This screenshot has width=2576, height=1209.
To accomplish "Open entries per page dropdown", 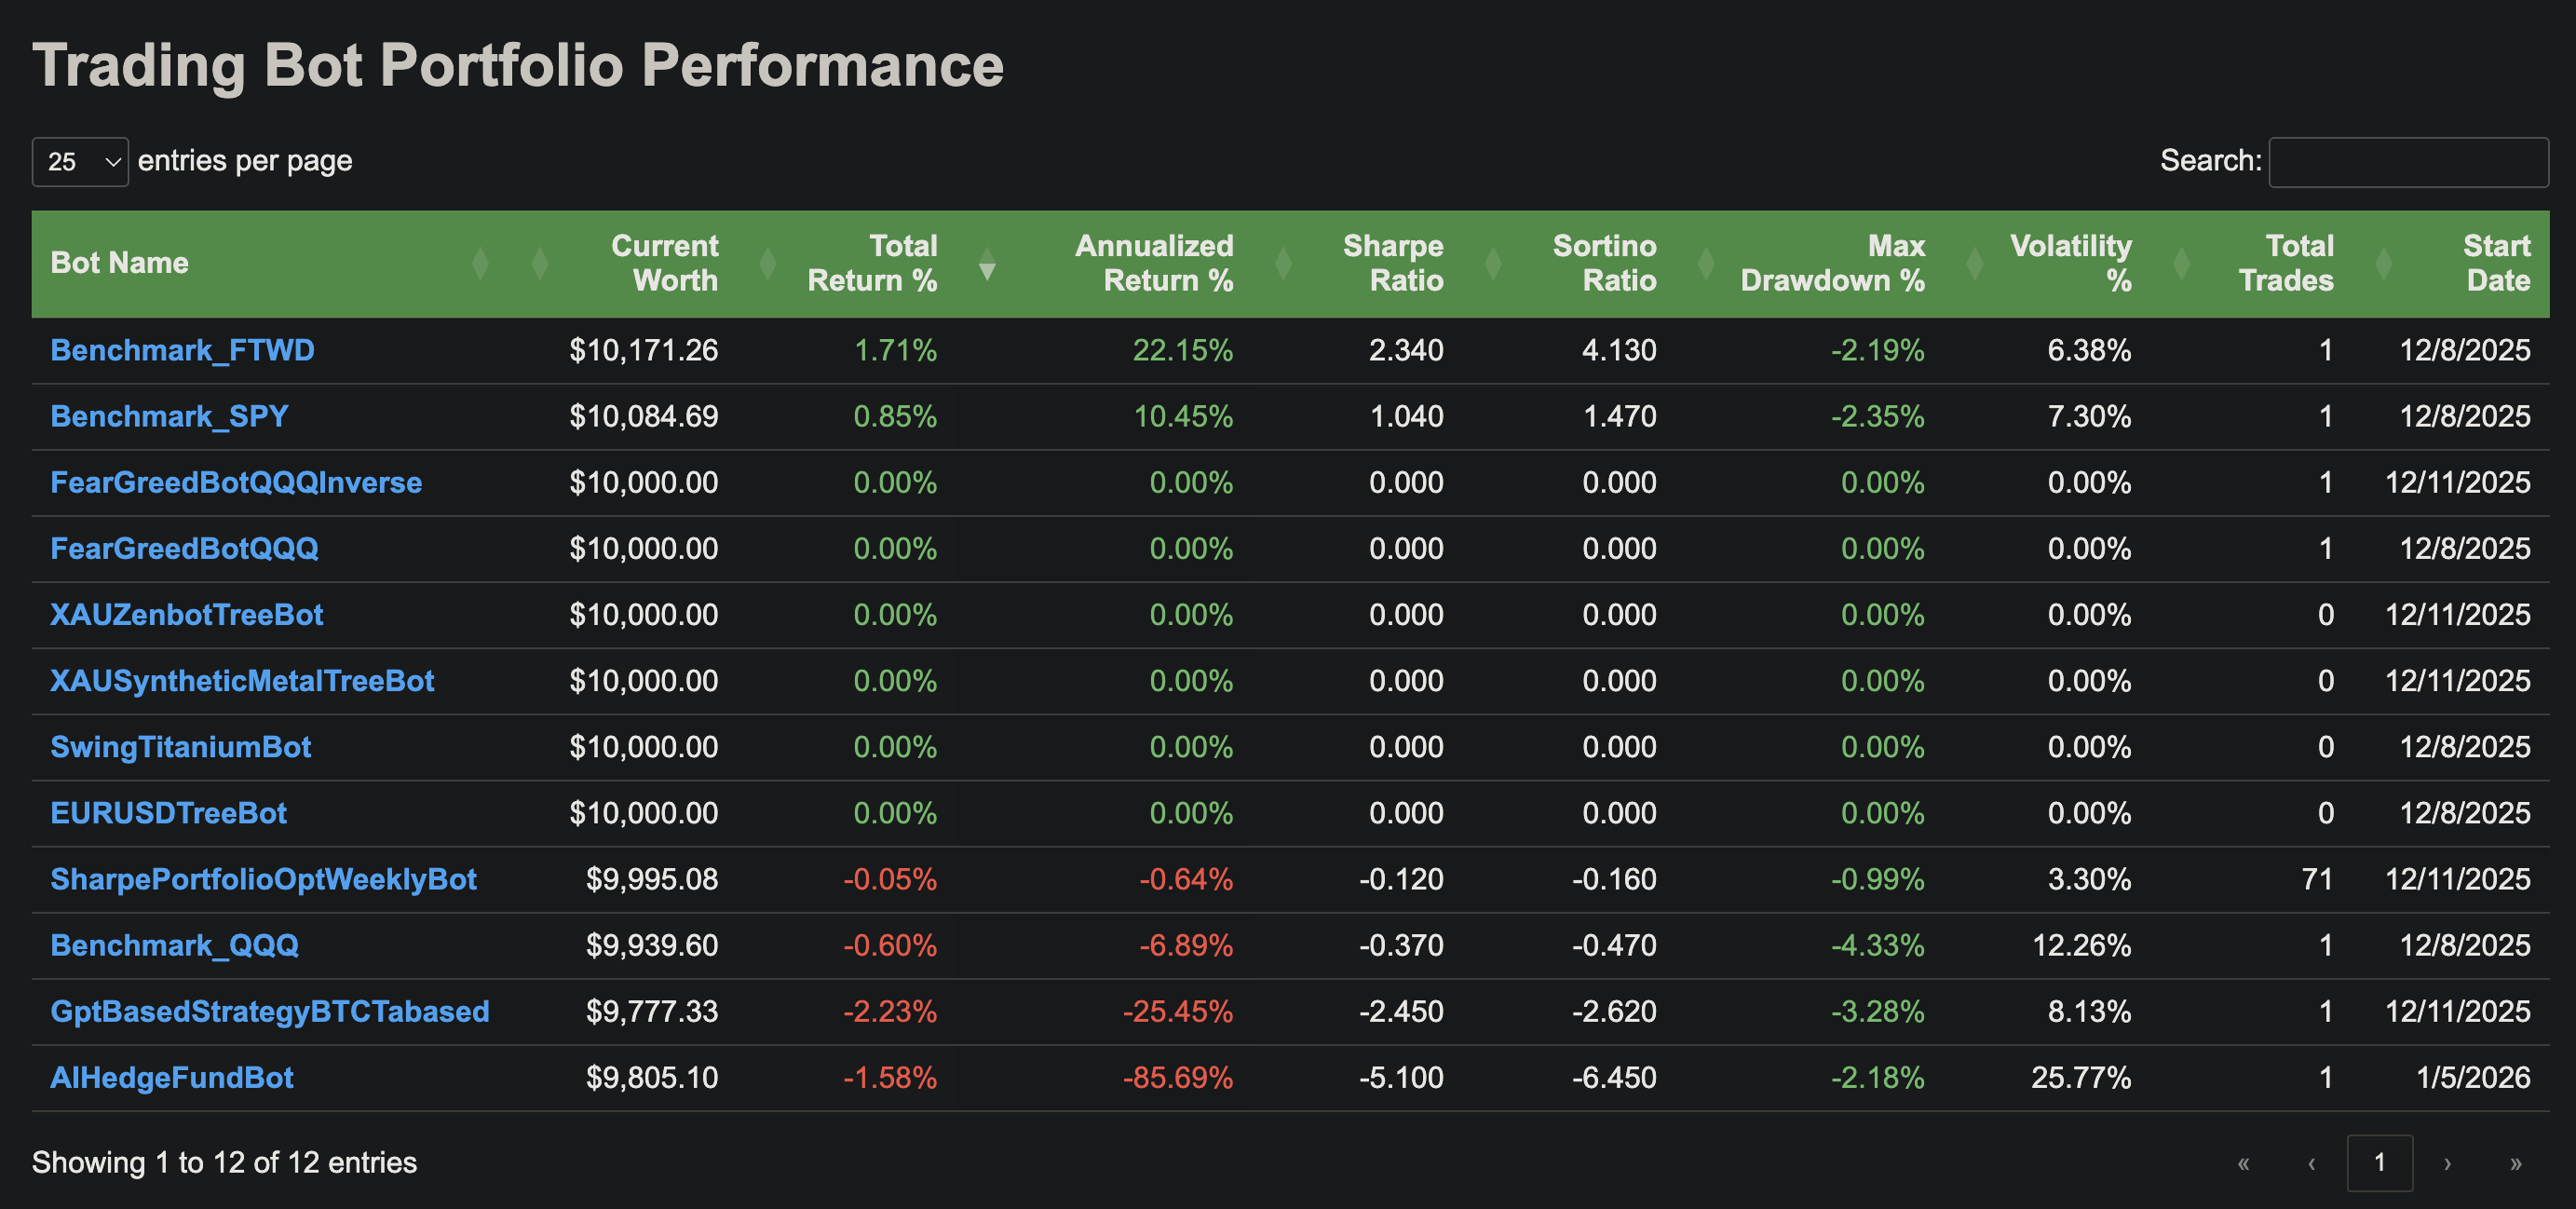I will click(x=80, y=160).
